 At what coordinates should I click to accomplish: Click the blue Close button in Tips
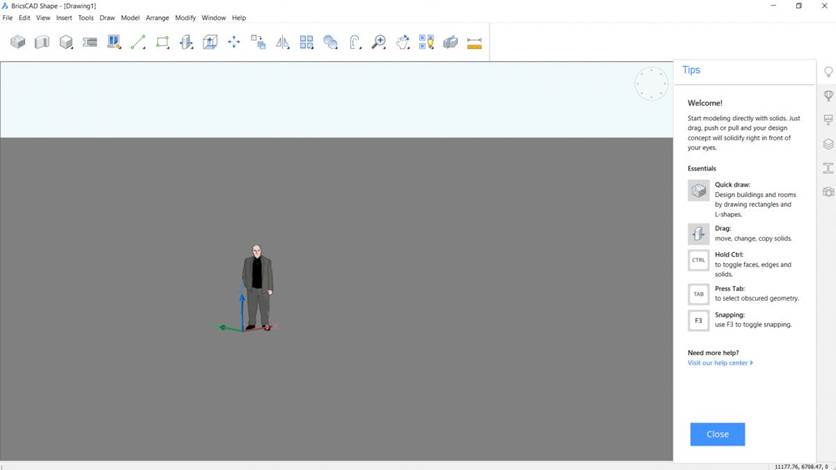717,434
